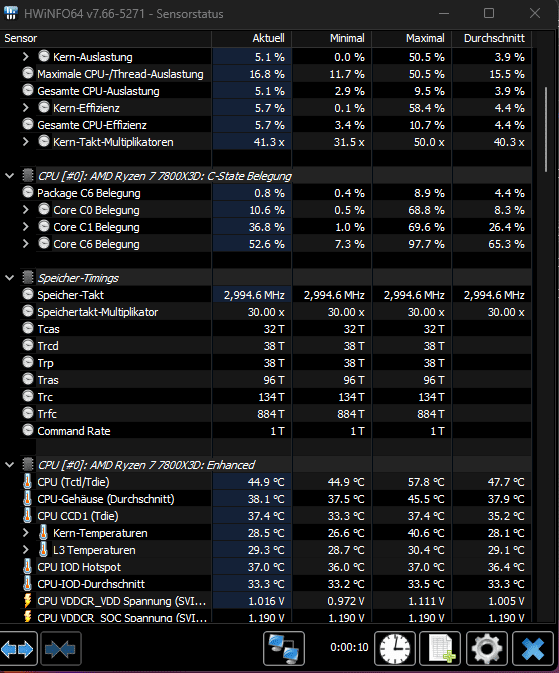The height and width of the screenshot is (673, 559).
Task: Select the Trcd row label
Action: [x=48, y=346]
